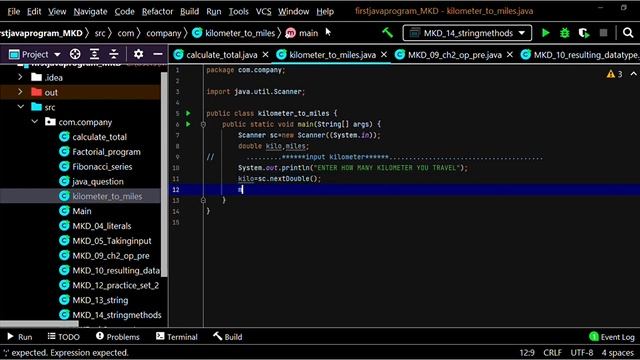Open the View menu

click(x=57, y=11)
